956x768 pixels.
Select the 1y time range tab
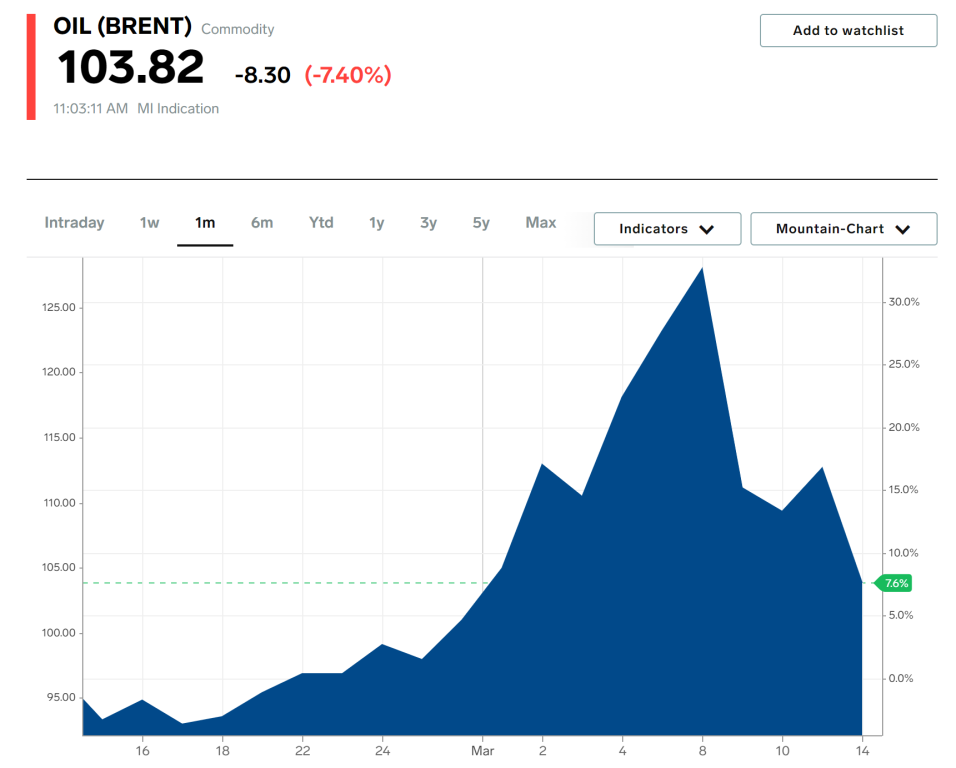[x=377, y=223]
